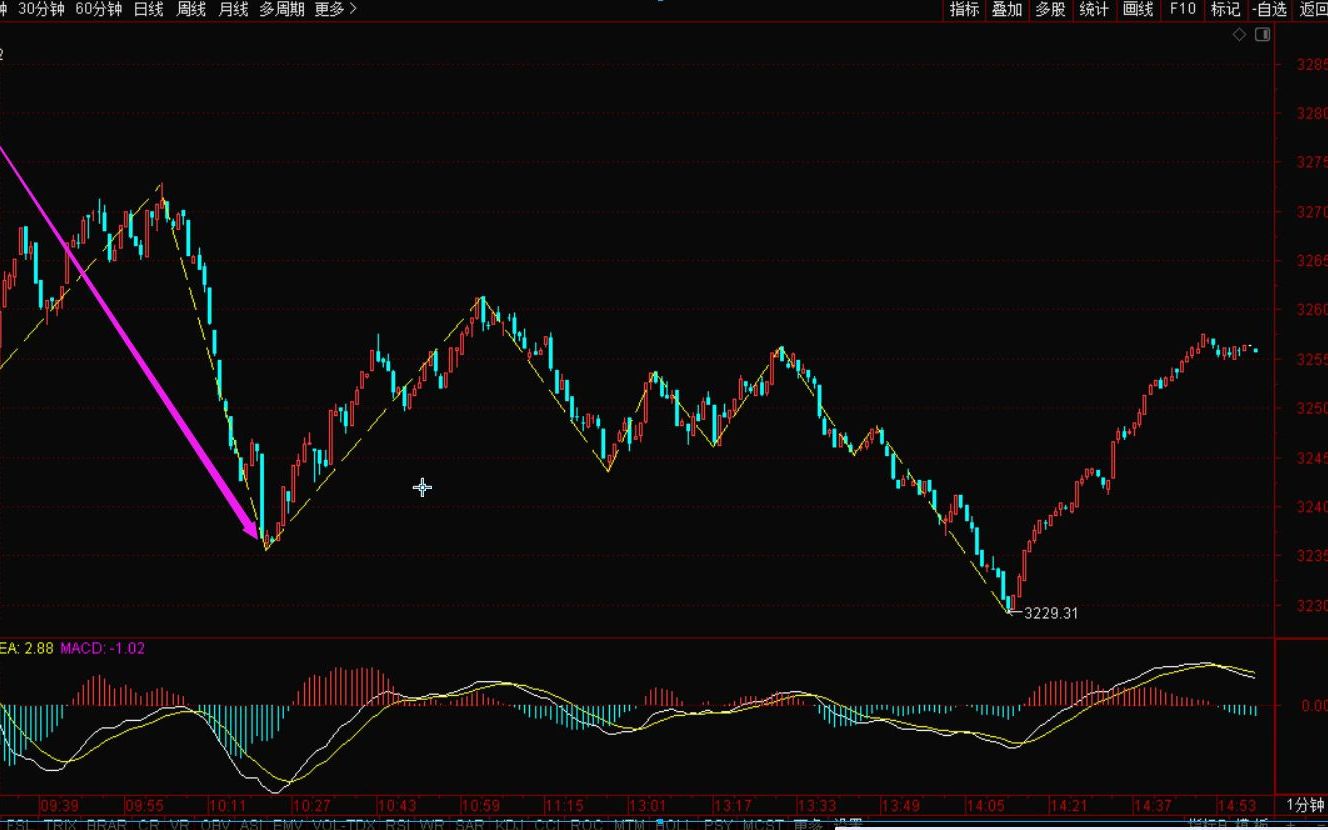Screen dimensions: 1328x830
Task: Open the 叠加 overlay menu
Action: (x=1007, y=9)
